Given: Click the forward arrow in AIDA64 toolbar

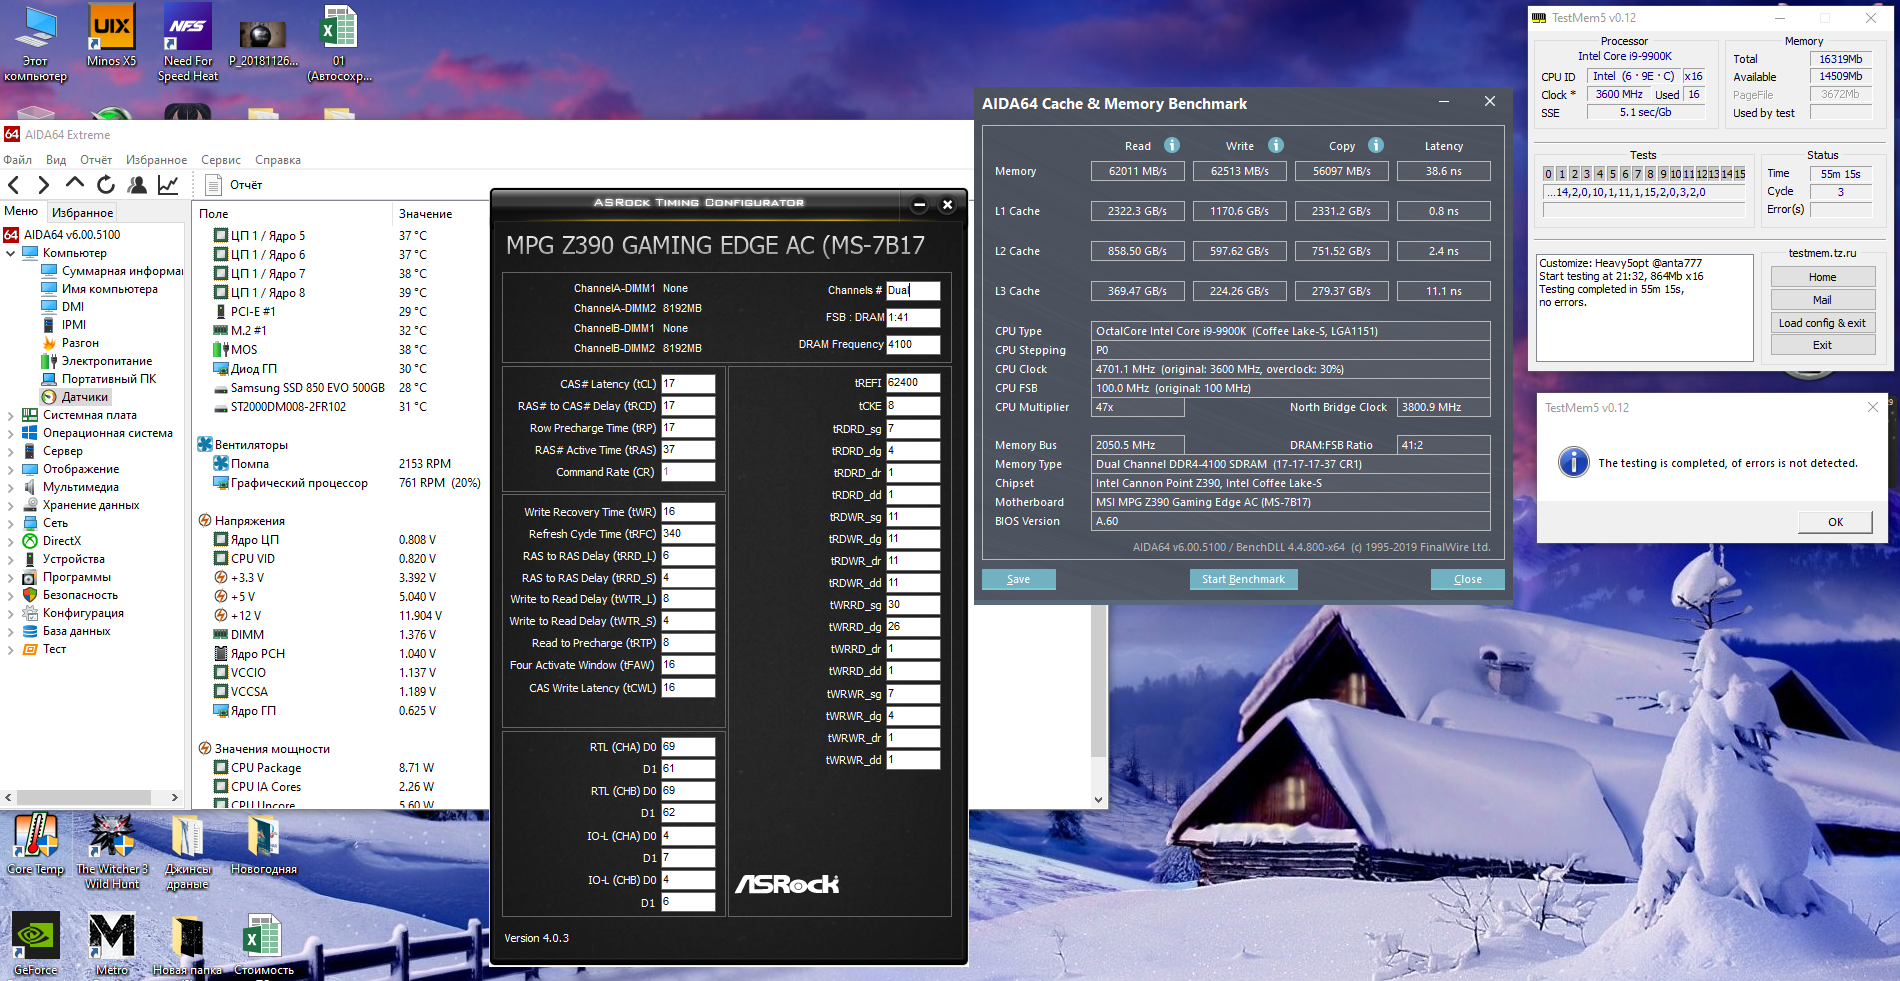Looking at the screenshot, I should coord(43,184).
